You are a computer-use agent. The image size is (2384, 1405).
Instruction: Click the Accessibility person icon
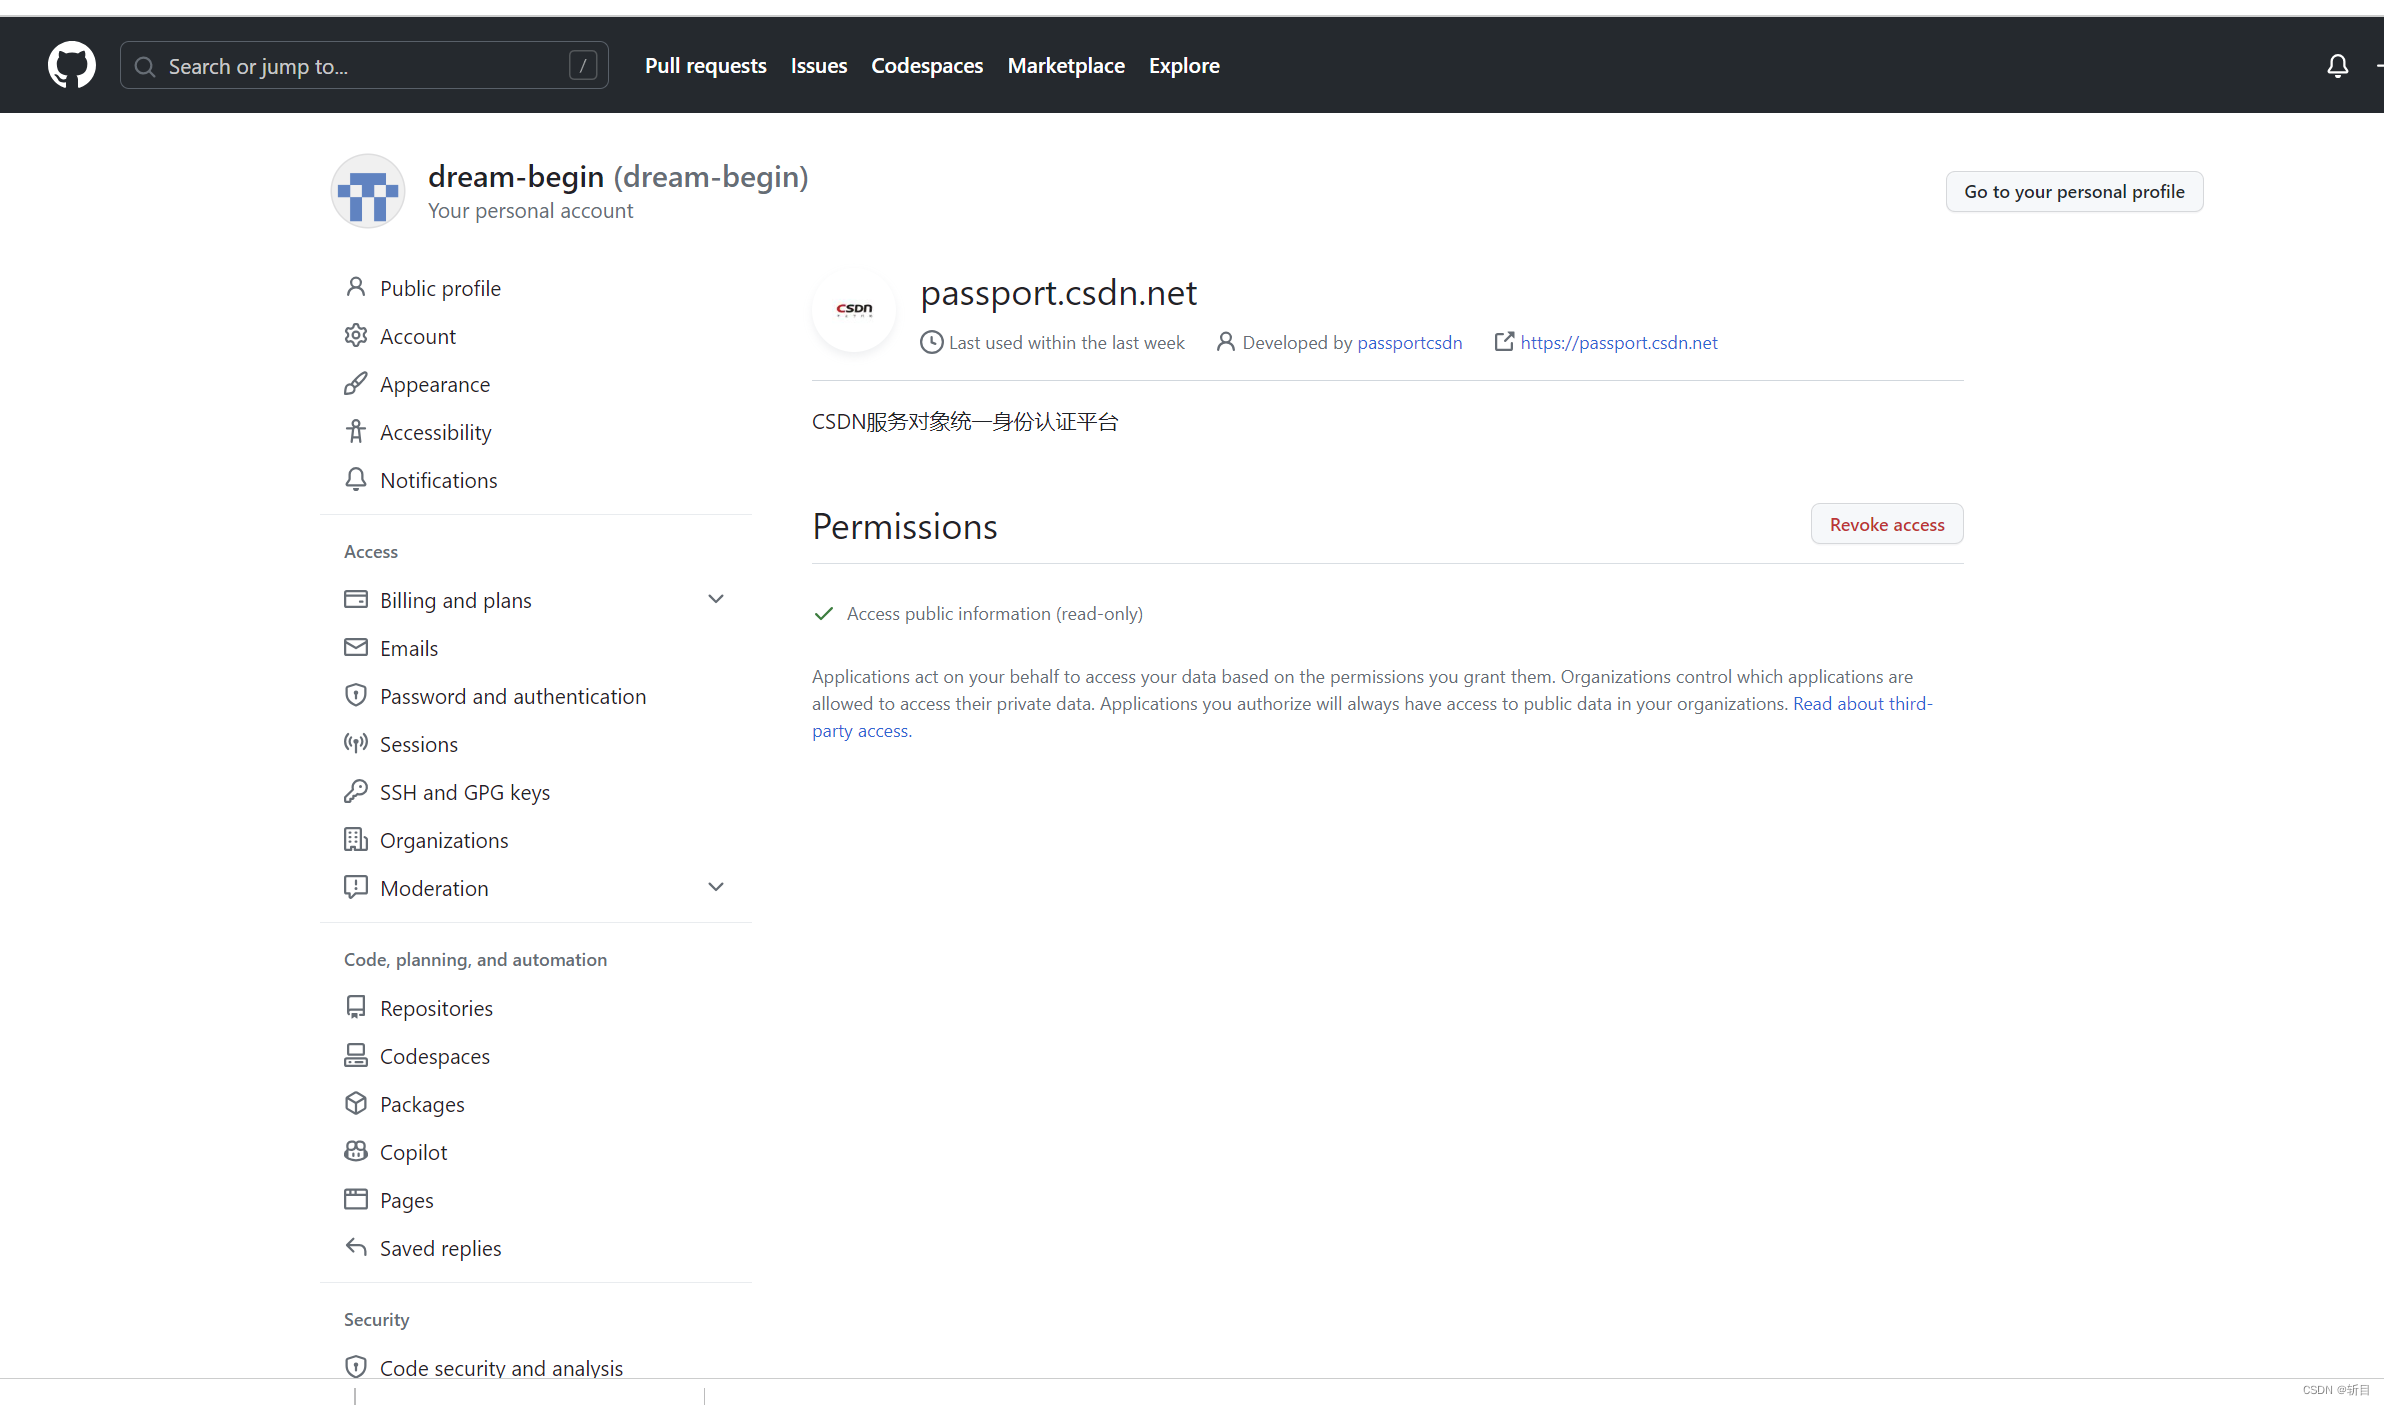pyautogui.click(x=357, y=431)
